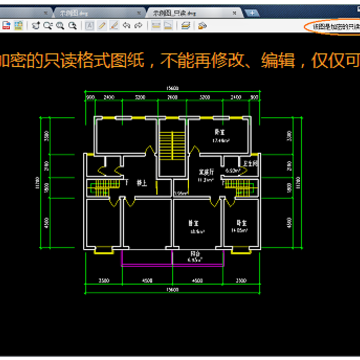Close the 示例图_只读.dwg tab
Viewport: 360px width, 360px height.
234,13
